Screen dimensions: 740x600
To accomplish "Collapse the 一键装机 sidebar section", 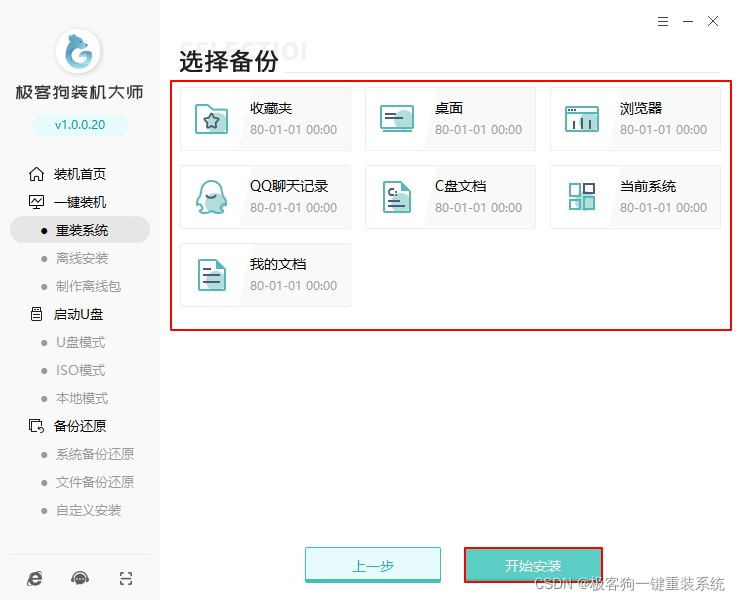I will point(79,202).
